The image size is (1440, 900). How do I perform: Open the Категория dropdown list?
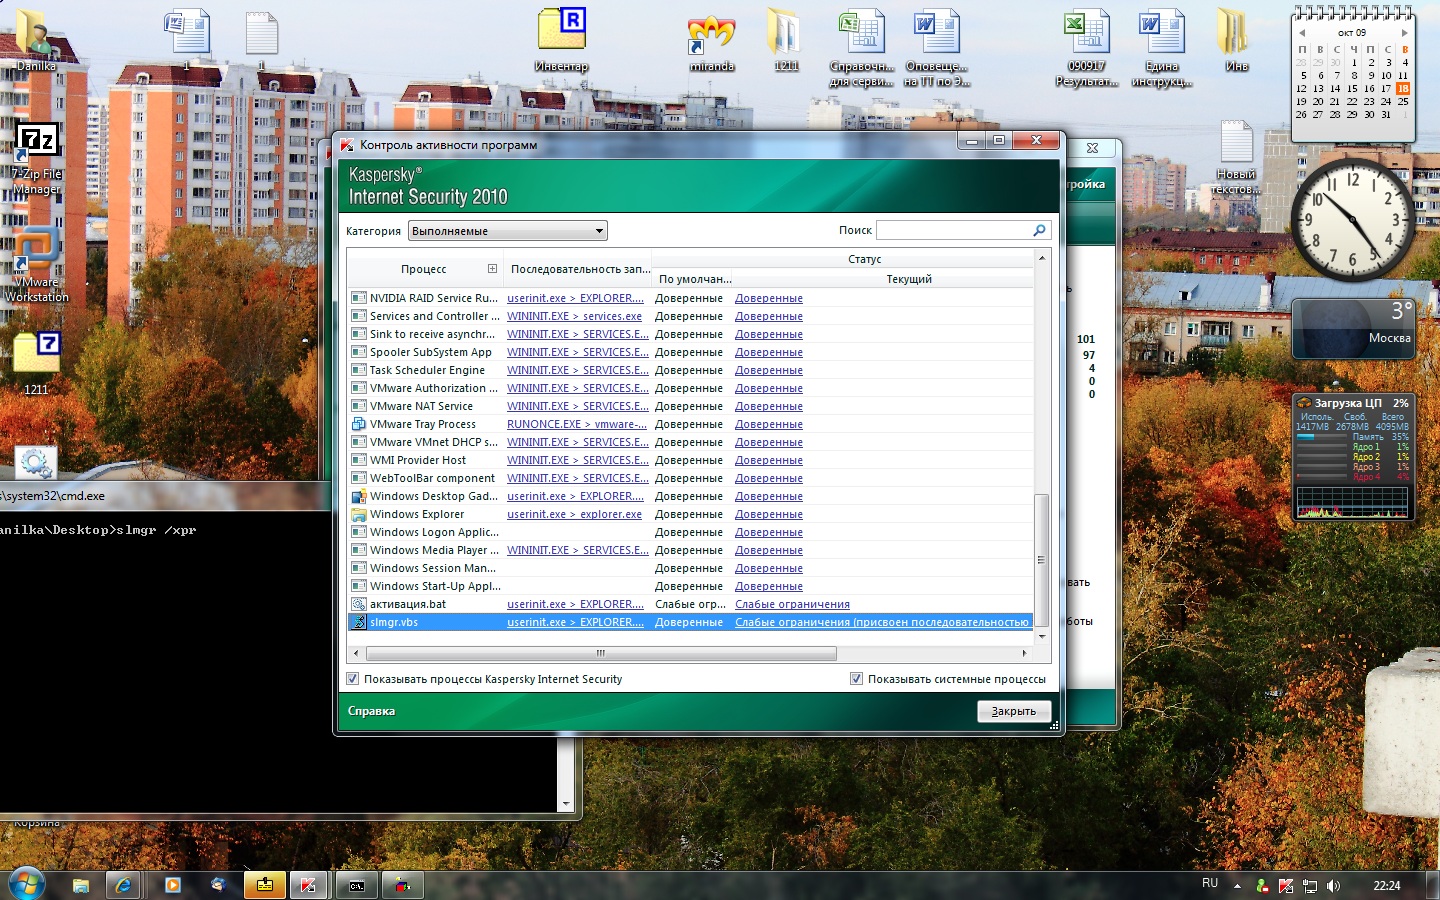click(507, 231)
